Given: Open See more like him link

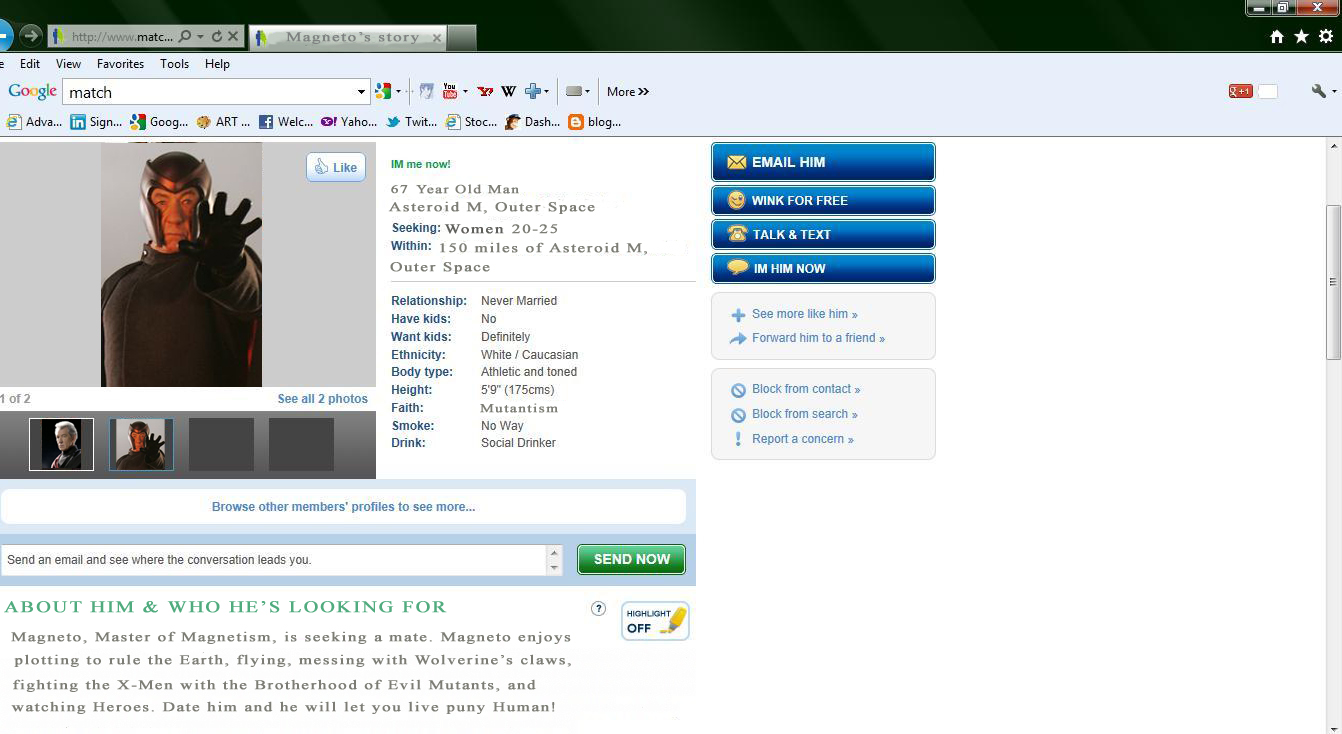Looking at the screenshot, I should (x=804, y=314).
